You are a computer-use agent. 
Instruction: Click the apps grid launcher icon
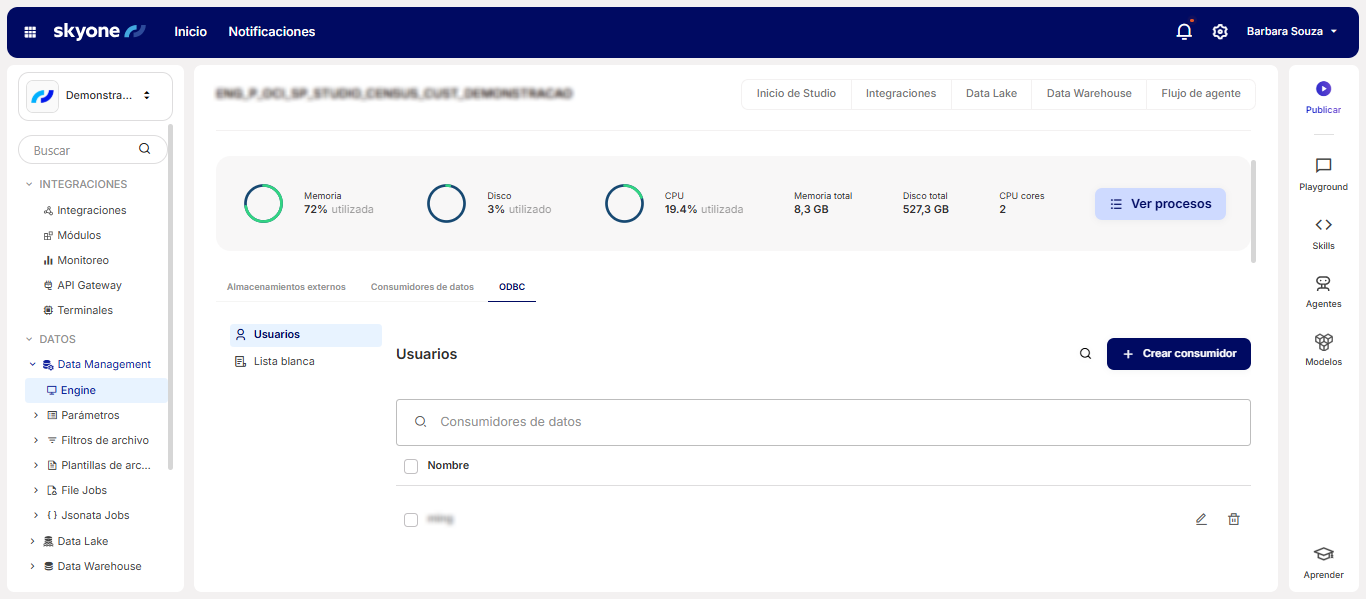(x=30, y=32)
